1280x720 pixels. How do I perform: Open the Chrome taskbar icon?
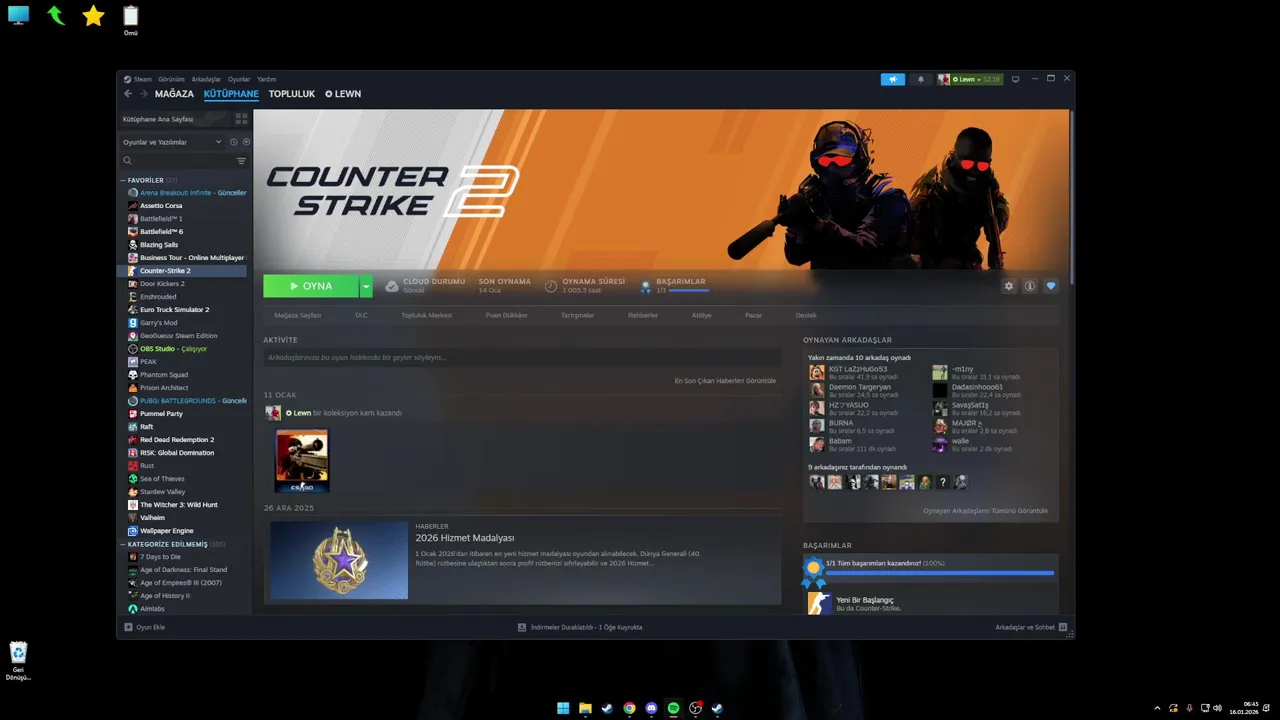pos(629,708)
